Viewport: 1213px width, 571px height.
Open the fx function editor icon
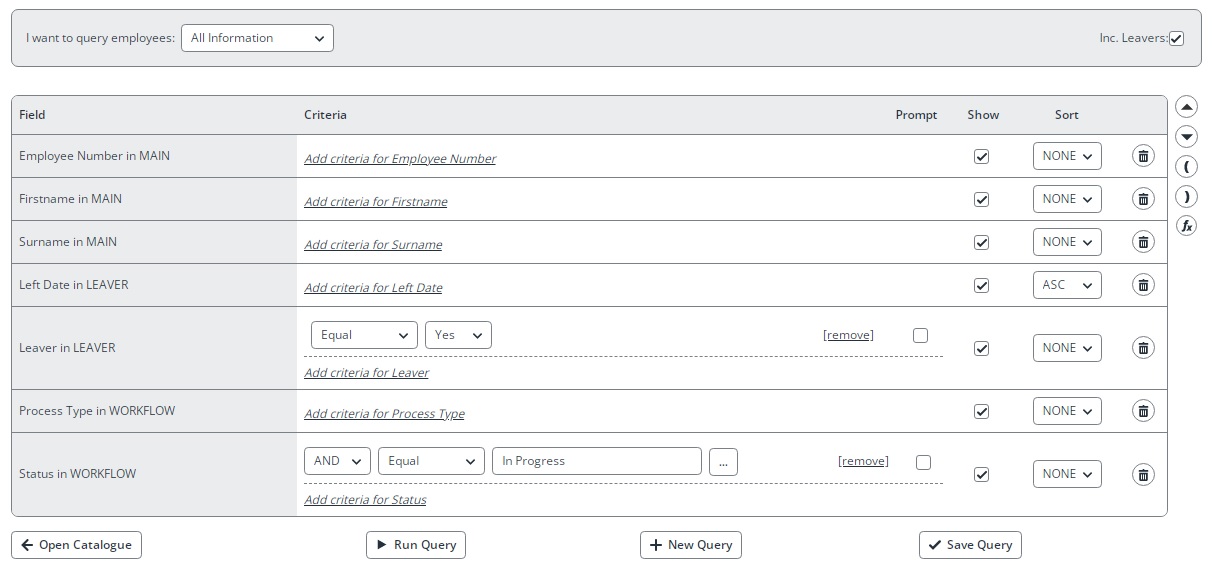1186,226
